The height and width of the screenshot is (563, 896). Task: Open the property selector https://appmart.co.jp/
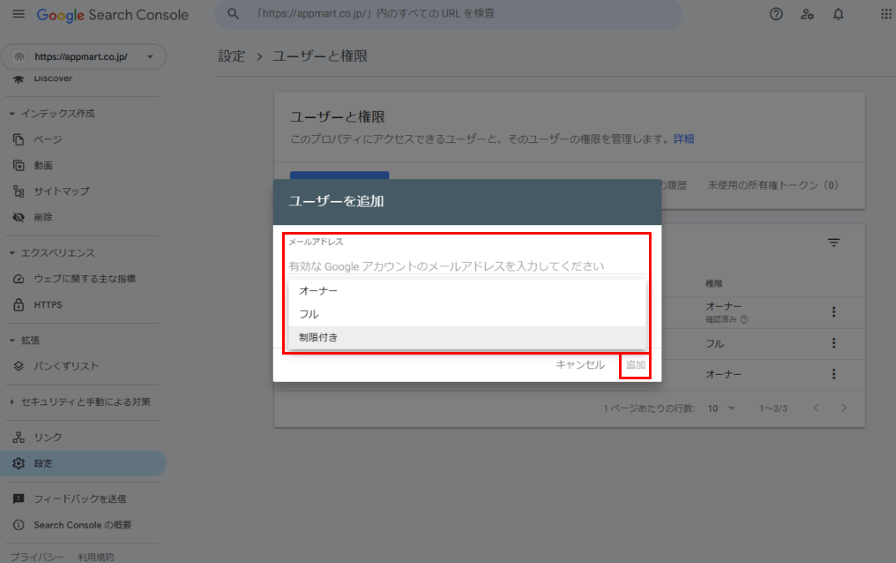83,57
